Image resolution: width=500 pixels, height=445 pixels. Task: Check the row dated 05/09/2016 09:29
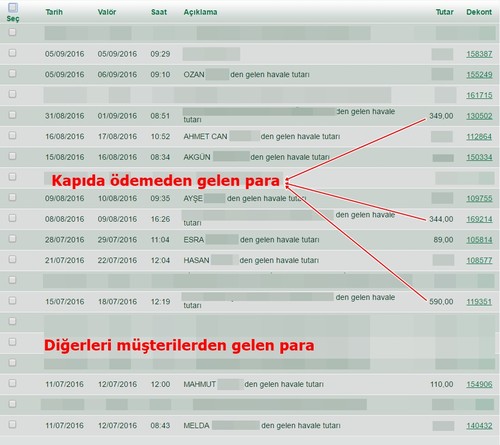click(12, 53)
